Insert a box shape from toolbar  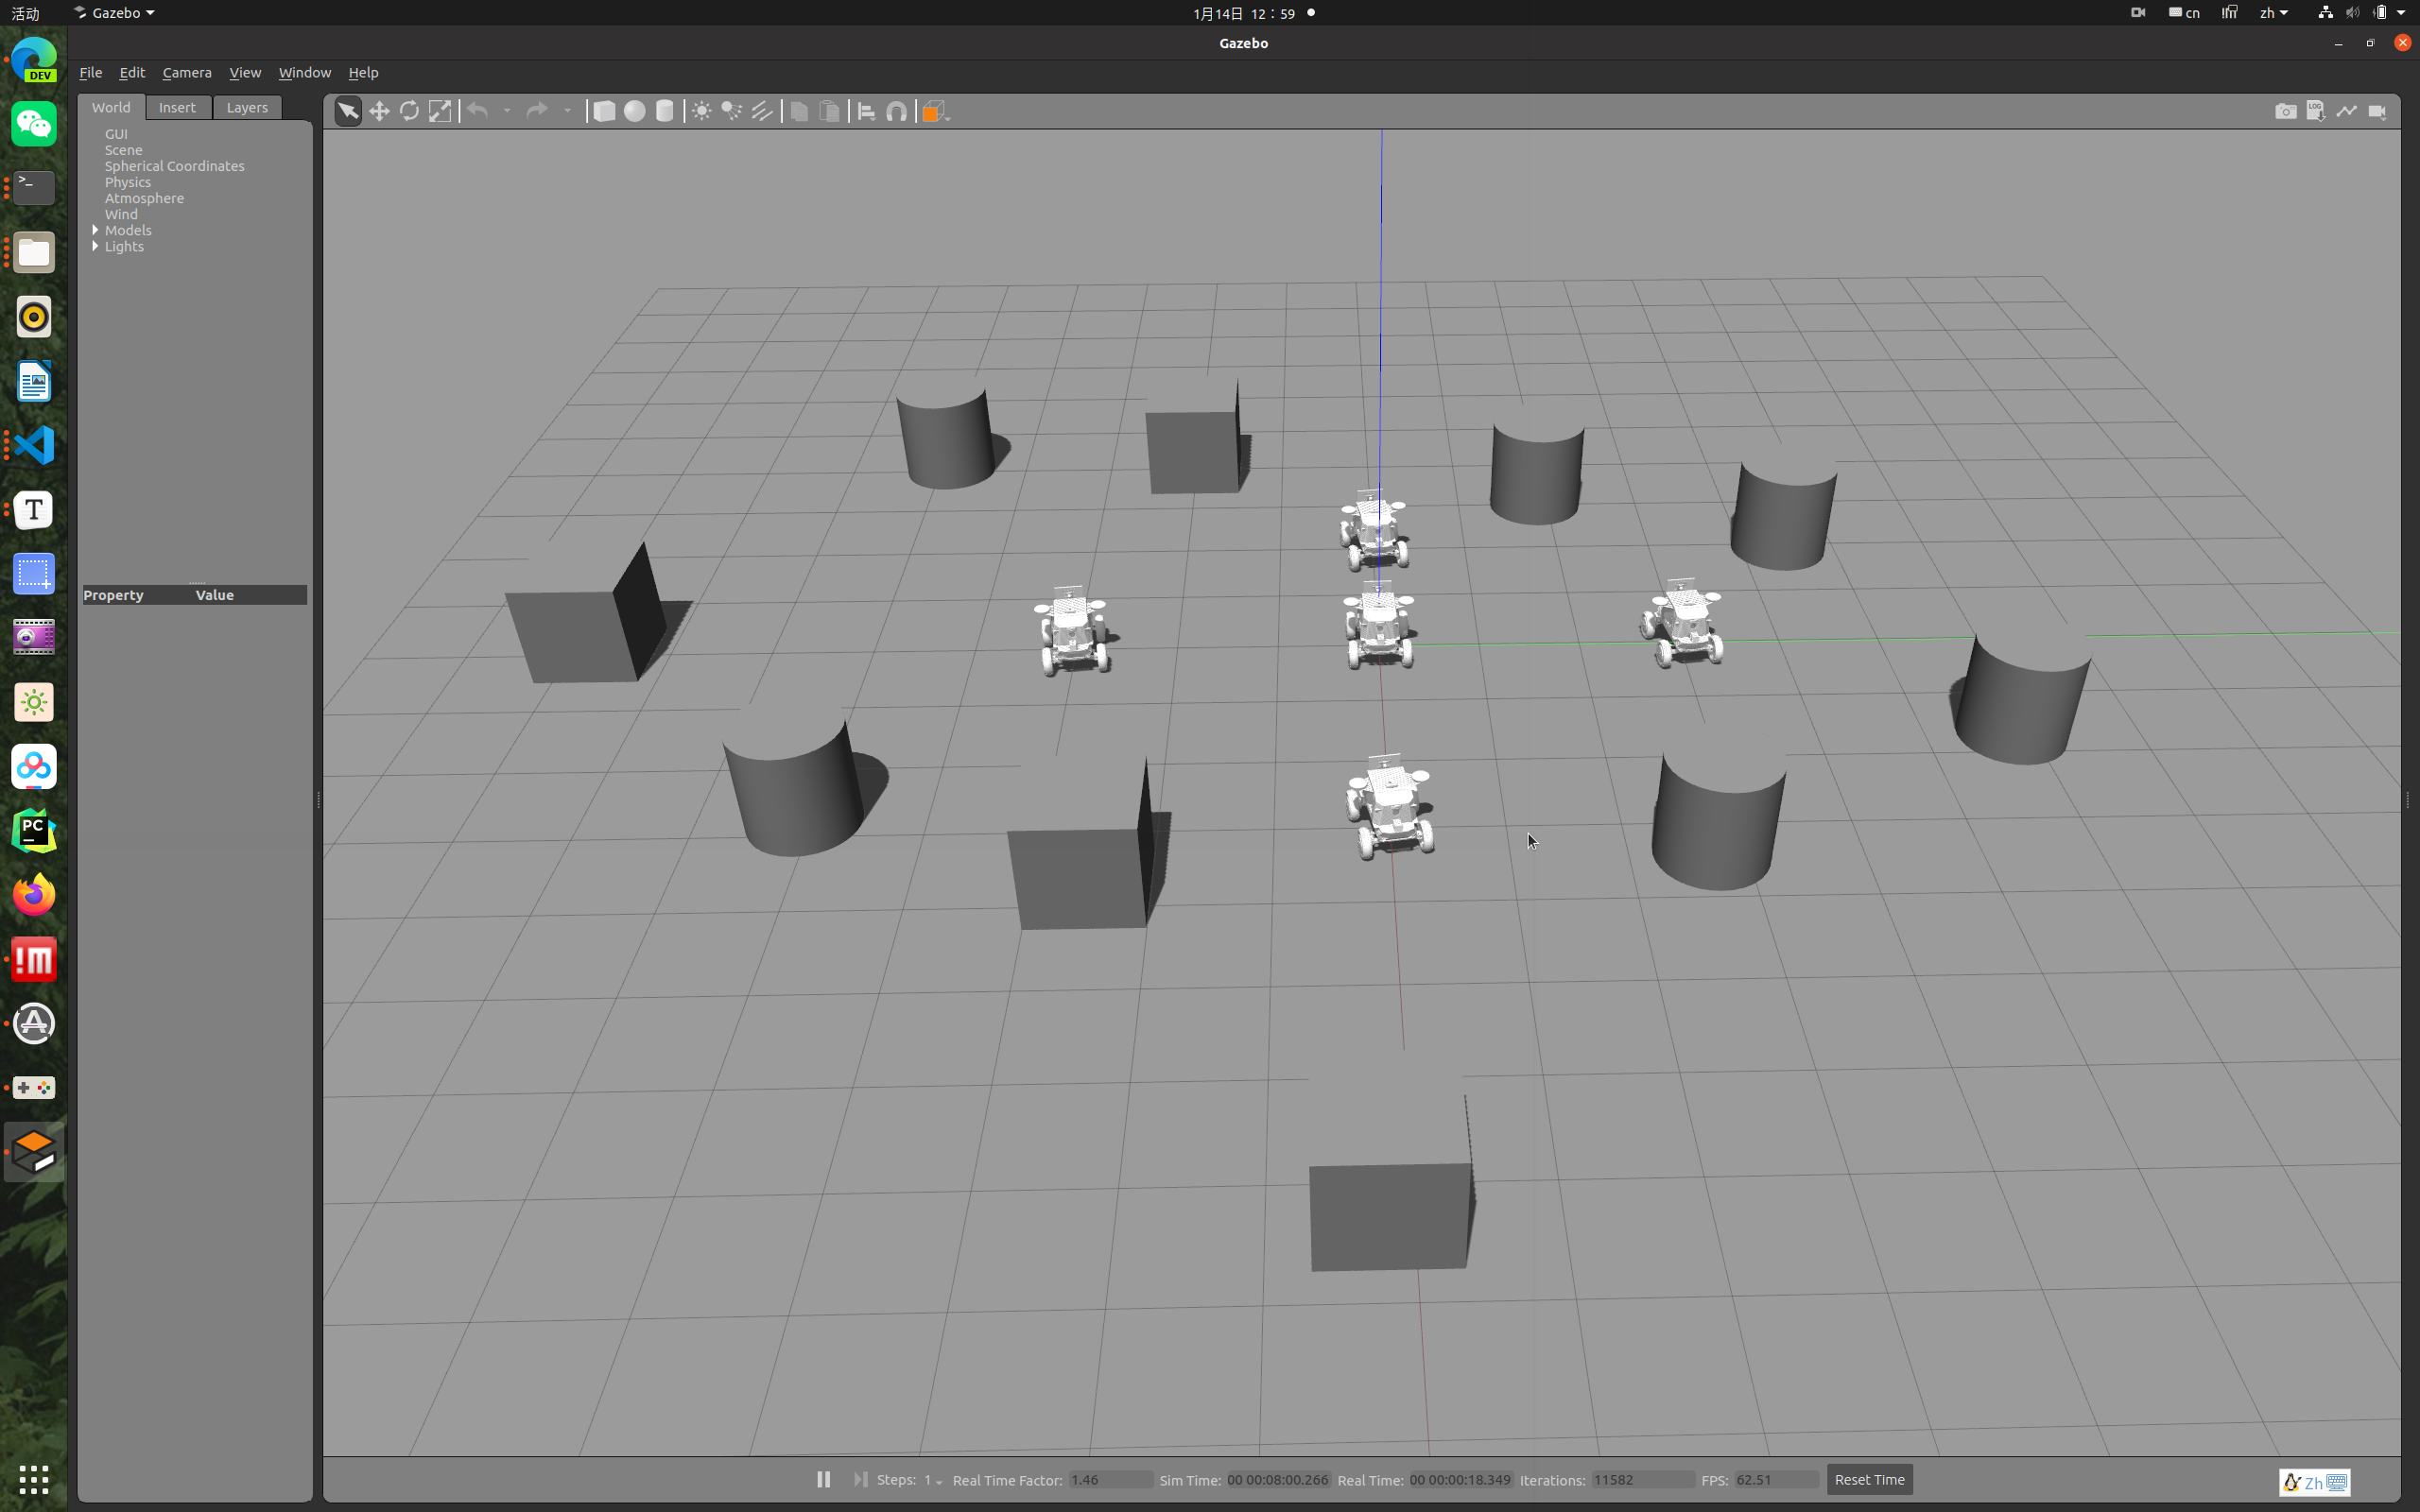(604, 111)
